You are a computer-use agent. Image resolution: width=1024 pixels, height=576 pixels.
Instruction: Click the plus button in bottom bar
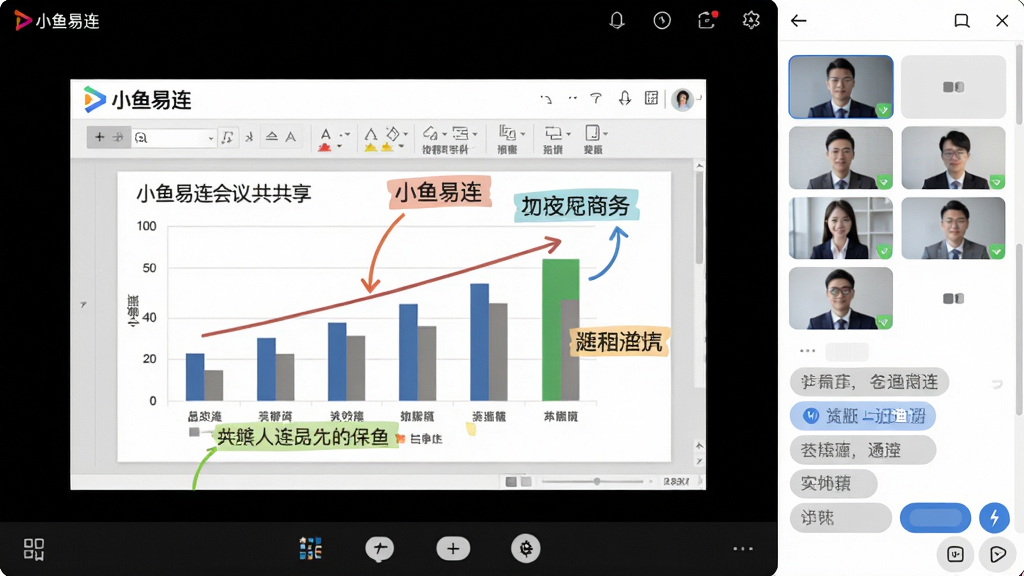point(453,549)
